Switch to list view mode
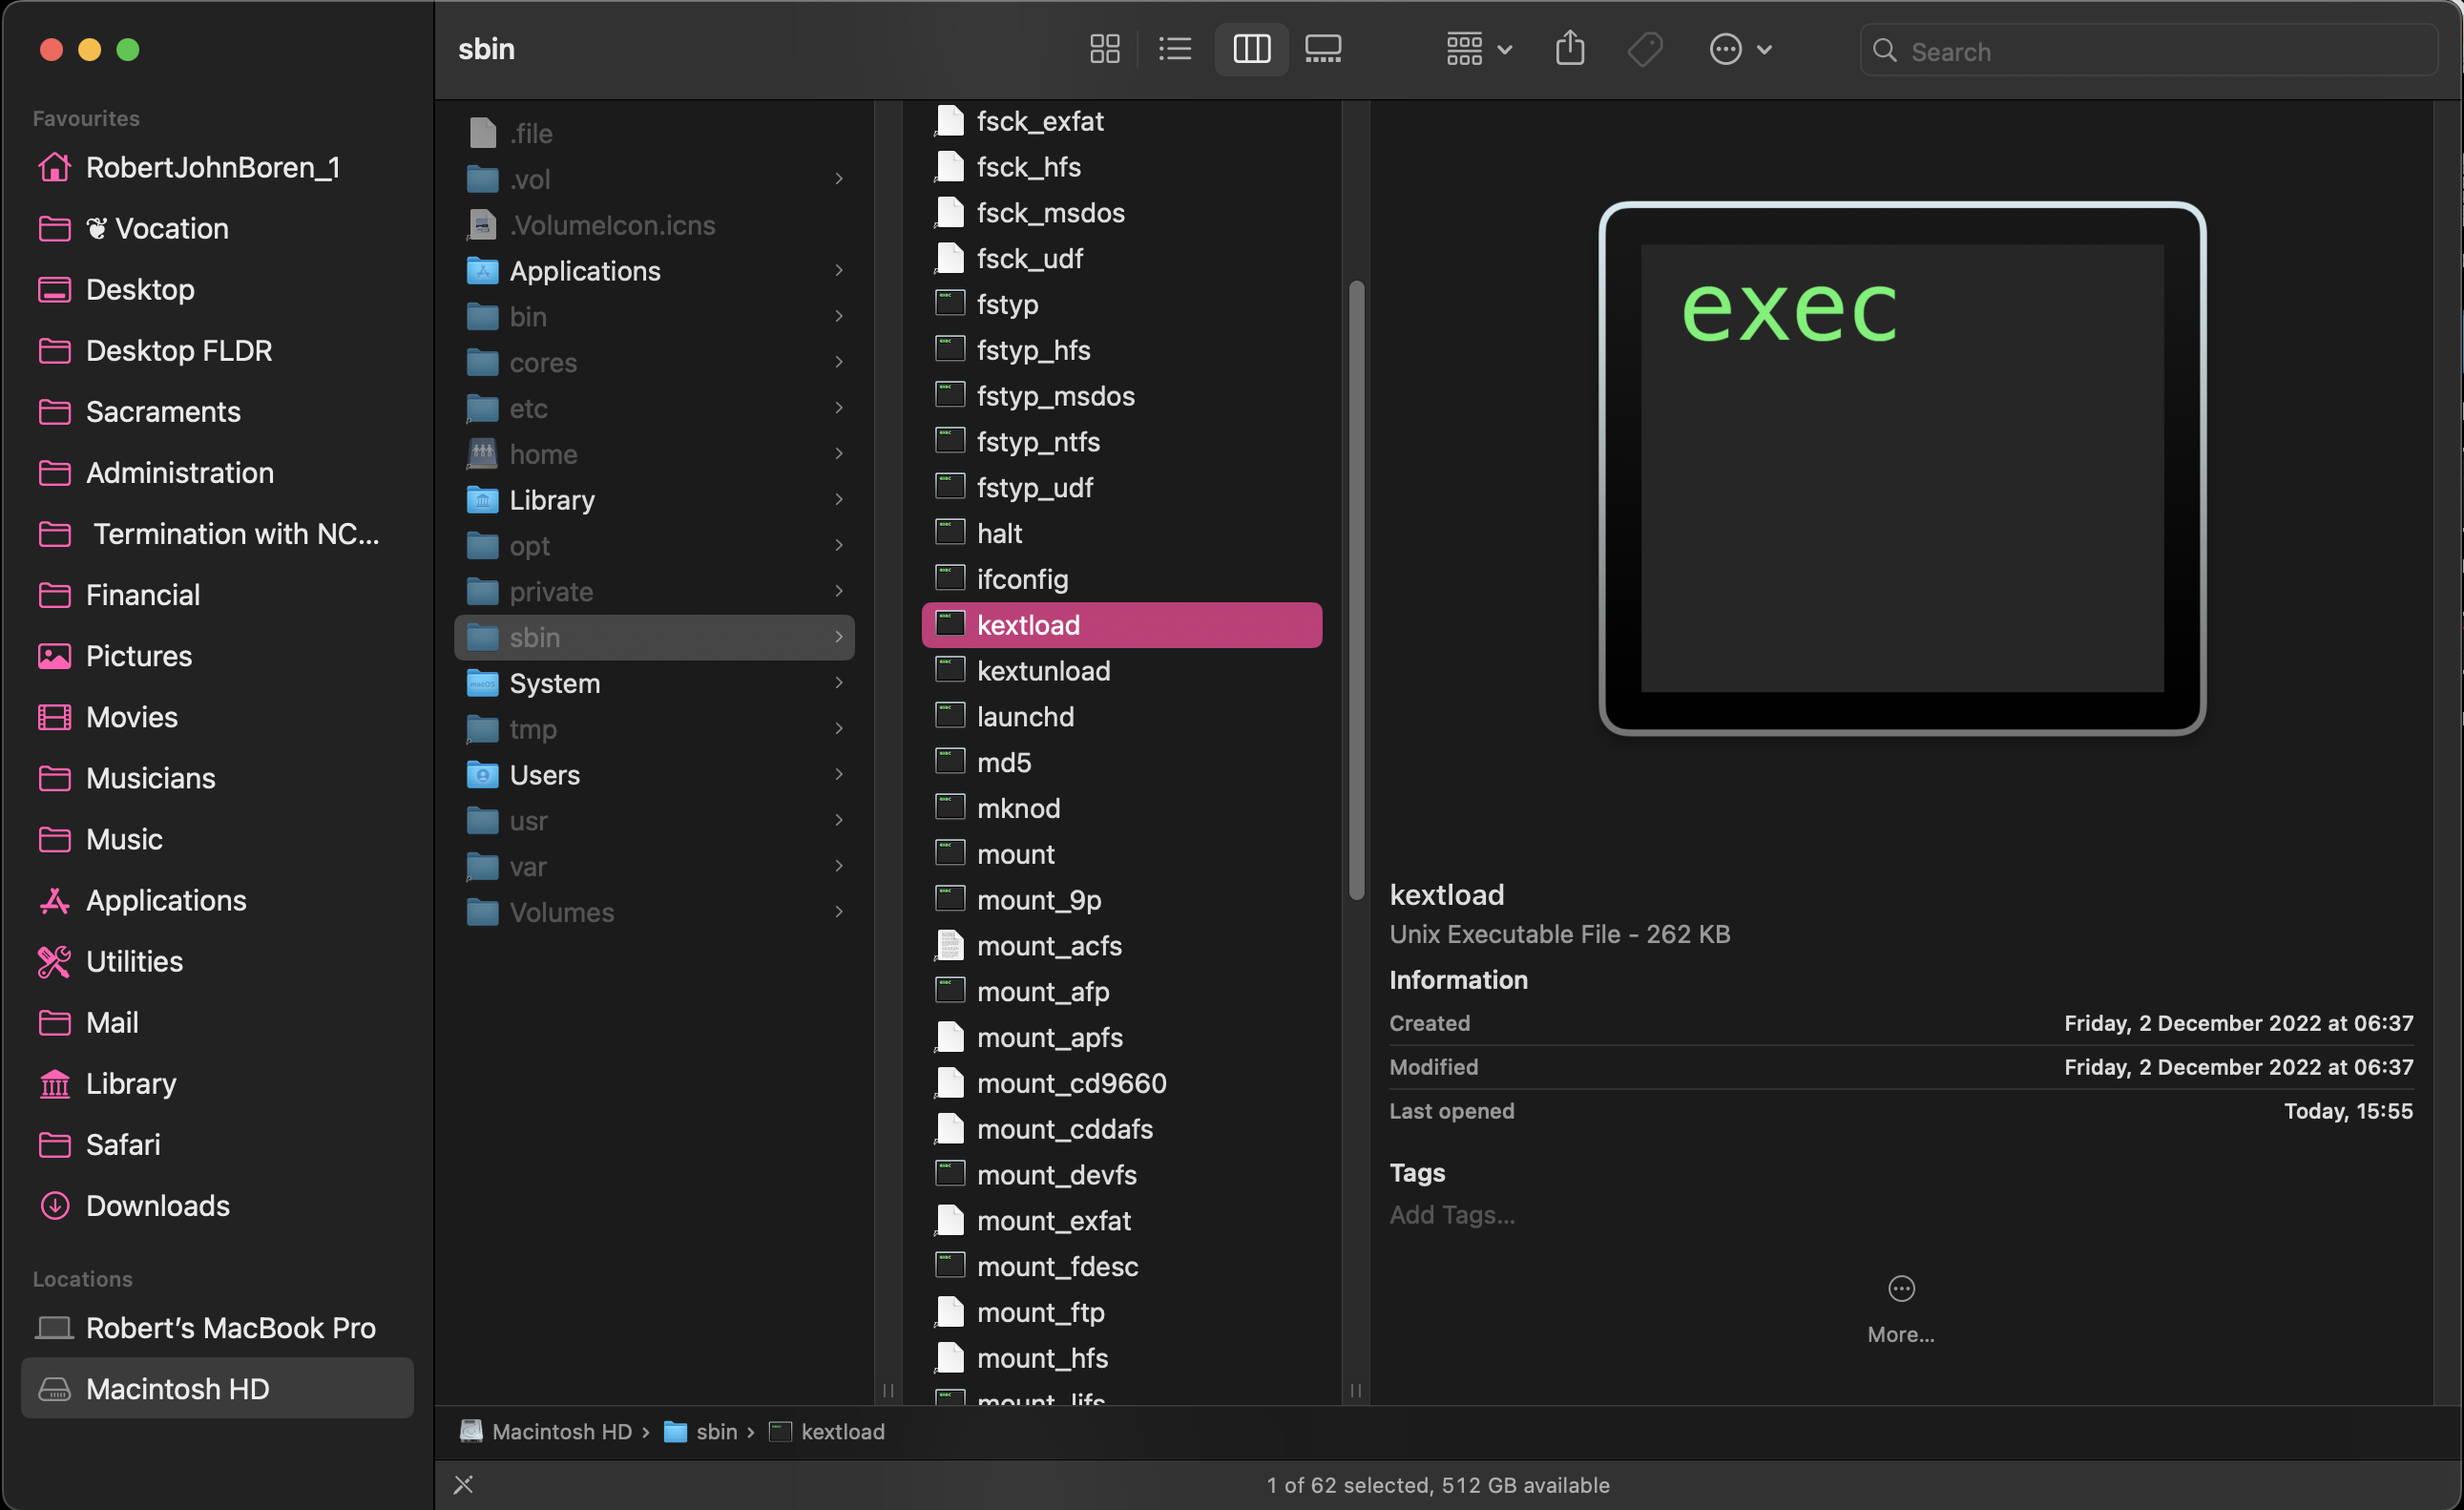Image resolution: width=2464 pixels, height=1510 pixels. [1175, 49]
